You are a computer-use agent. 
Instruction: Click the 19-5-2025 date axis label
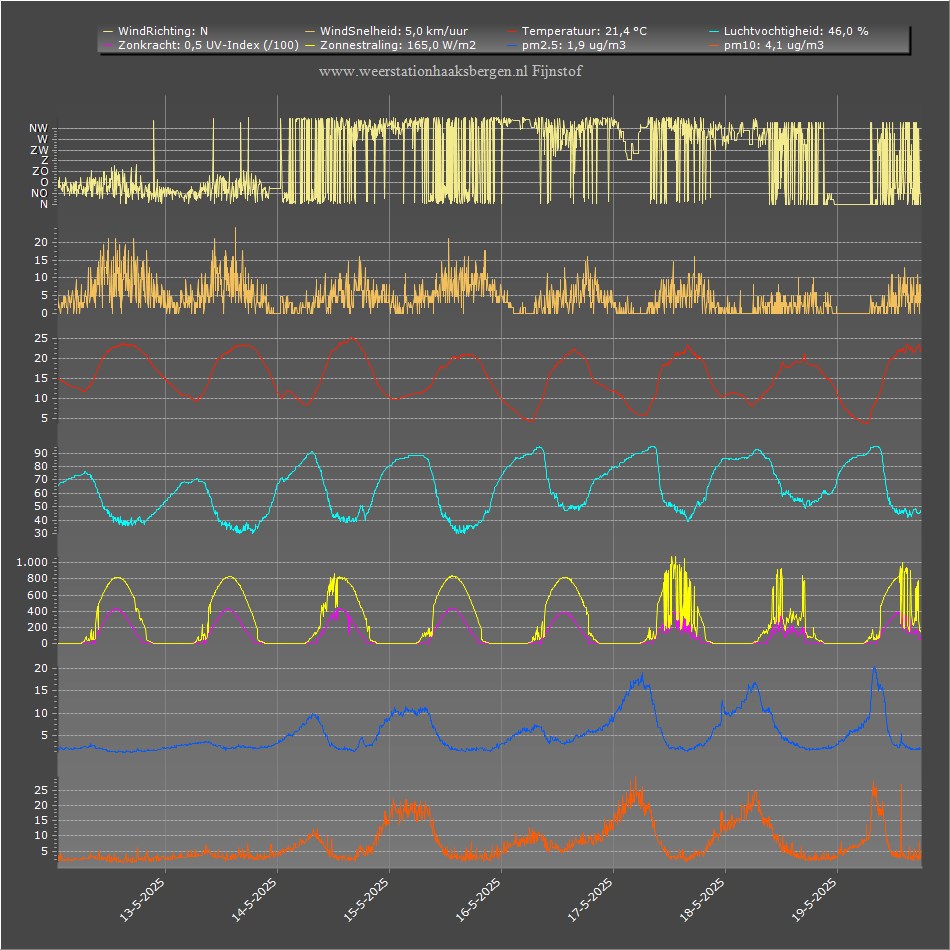(815, 900)
